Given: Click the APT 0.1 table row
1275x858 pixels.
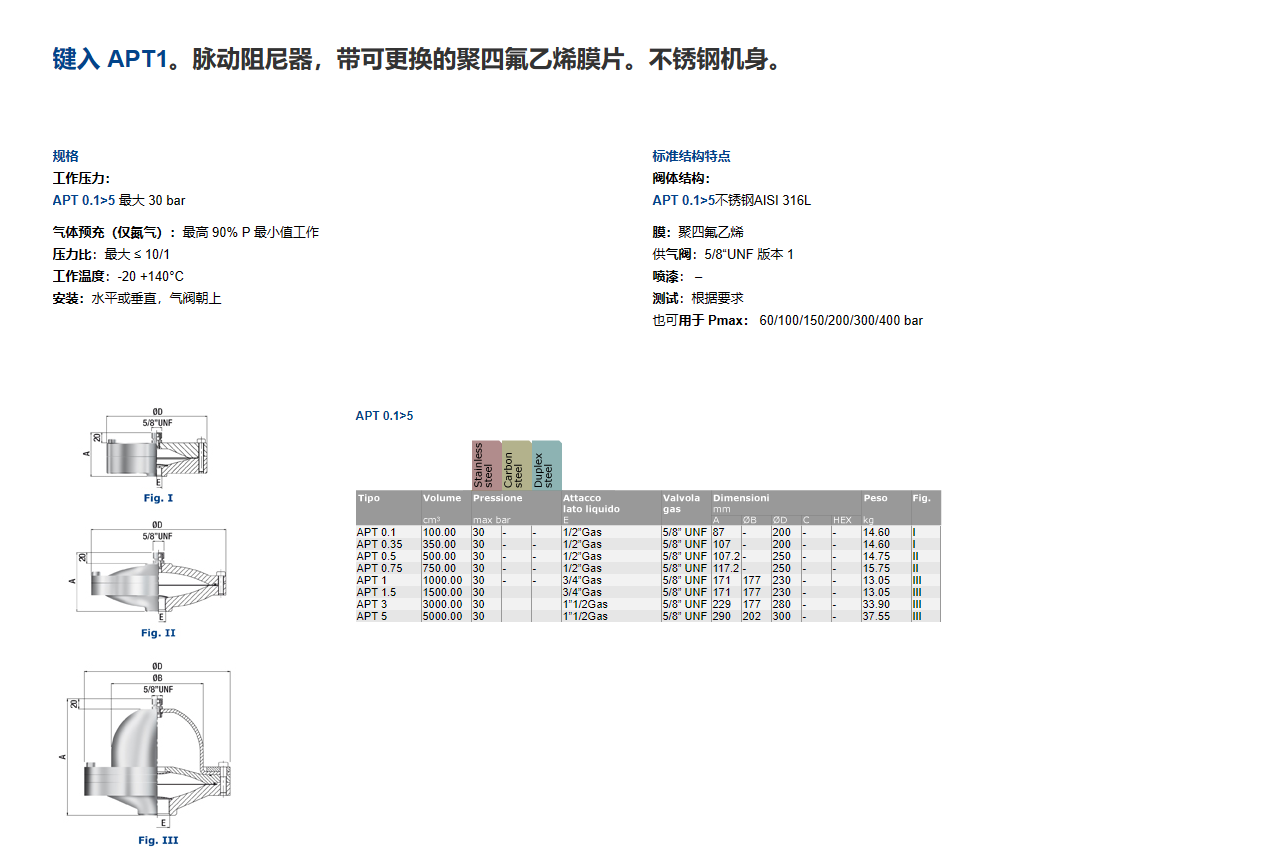Looking at the screenshot, I should click(x=377, y=532).
